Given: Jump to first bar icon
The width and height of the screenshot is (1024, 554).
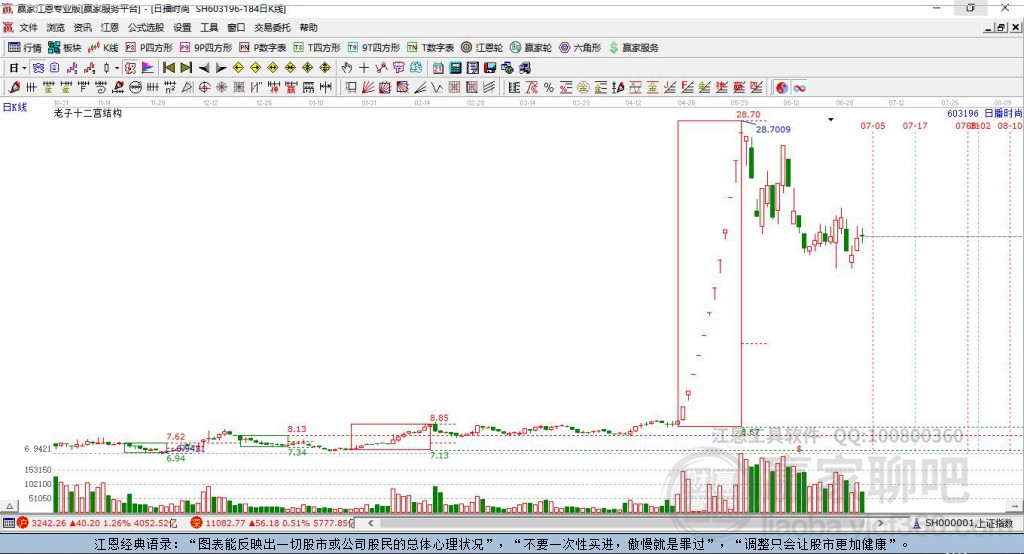Looking at the screenshot, I should (x=168, y=68).
